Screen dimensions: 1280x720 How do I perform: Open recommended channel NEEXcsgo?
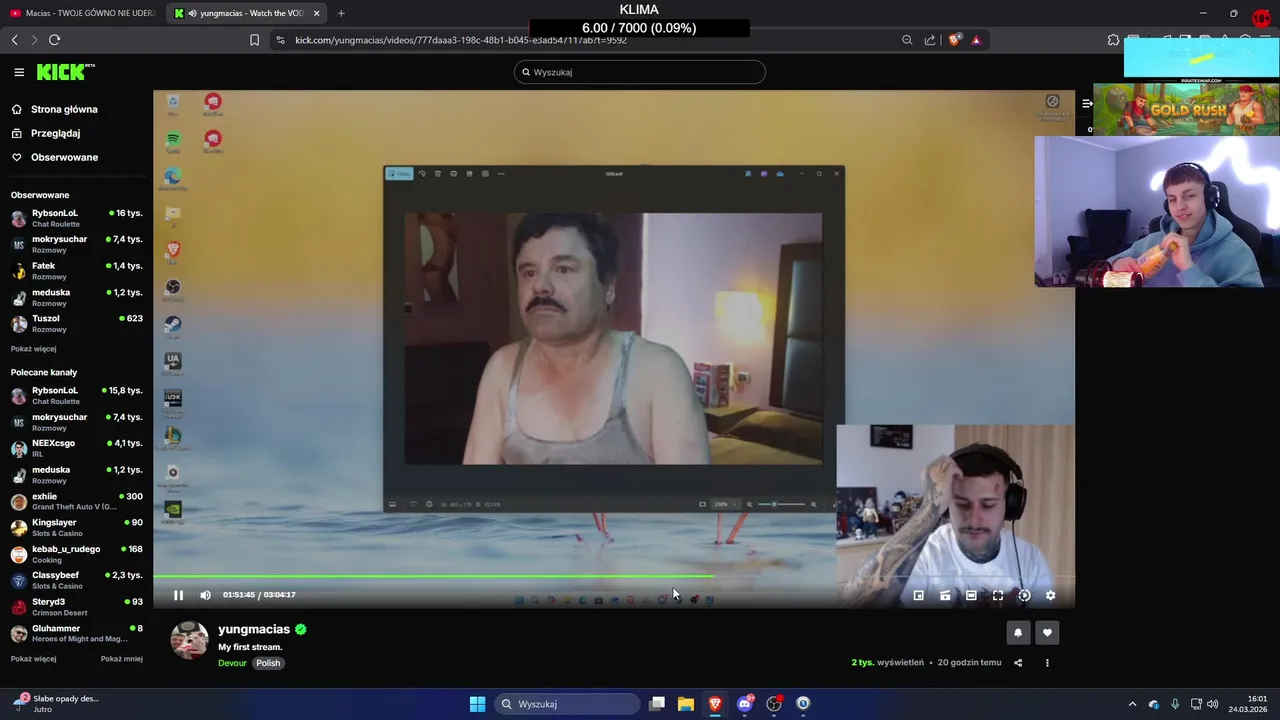click(x=76, y=448)
